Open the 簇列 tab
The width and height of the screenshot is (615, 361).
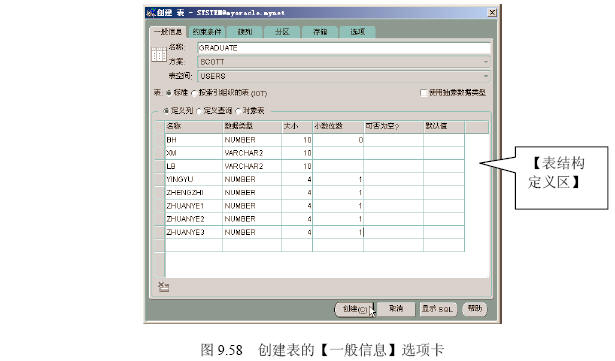[x=245, y=32]
